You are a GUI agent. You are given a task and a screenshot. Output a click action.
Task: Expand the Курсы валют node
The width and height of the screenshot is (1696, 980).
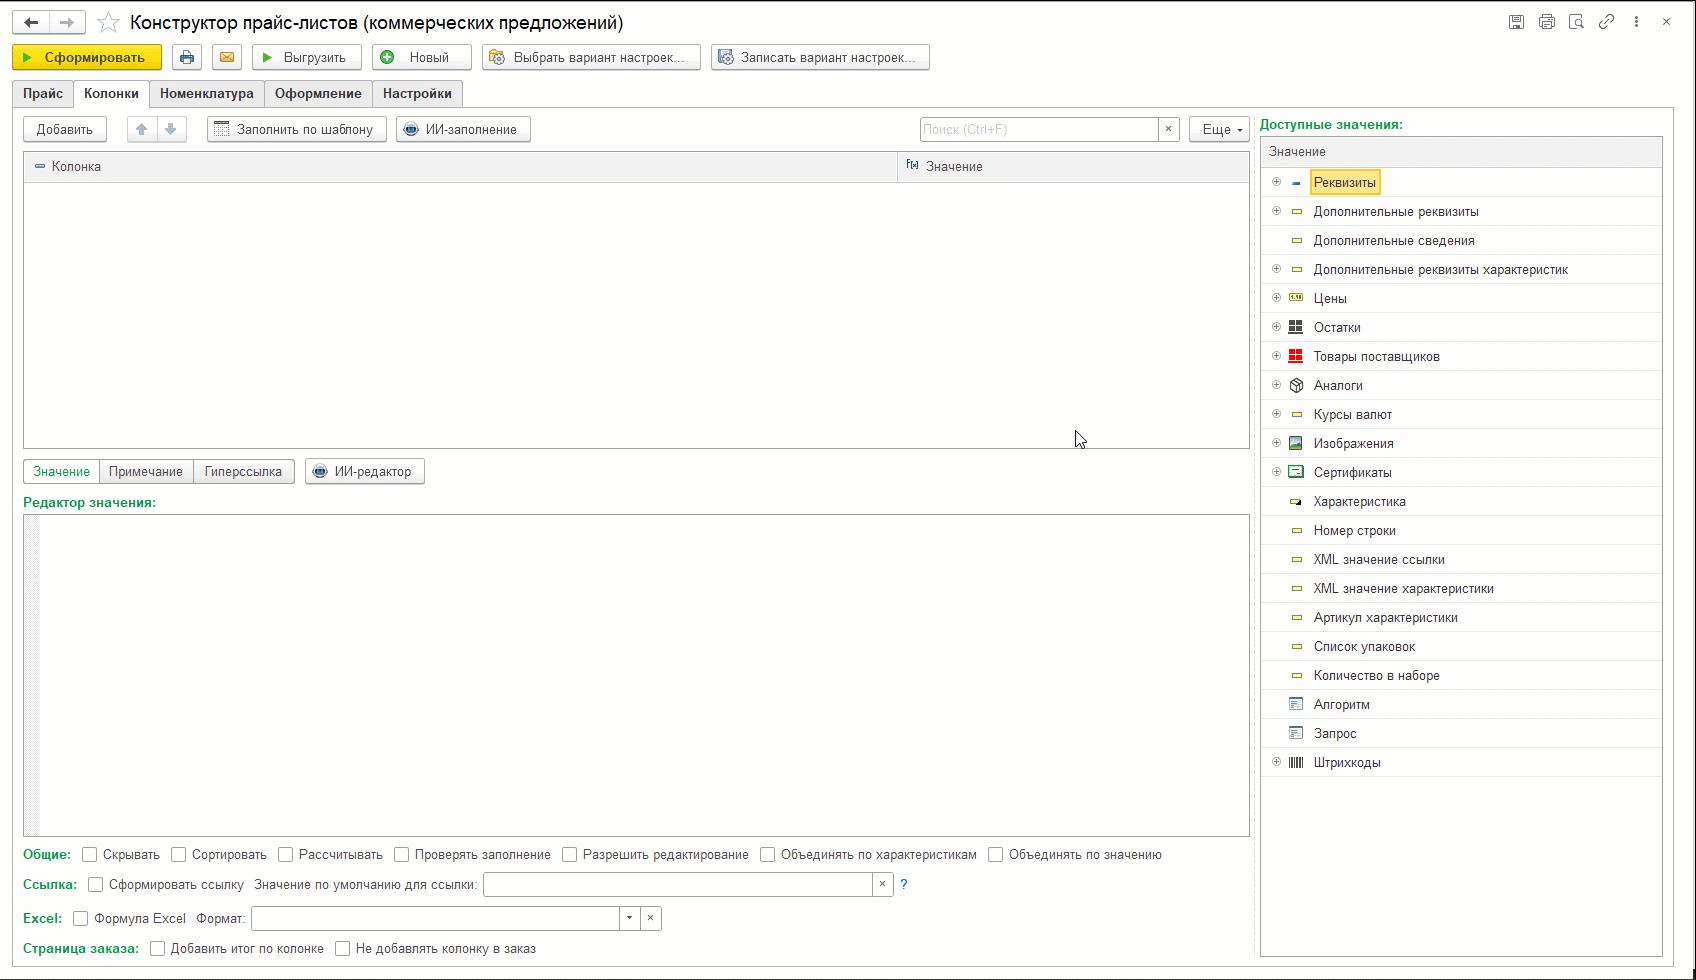(1276, 414)
